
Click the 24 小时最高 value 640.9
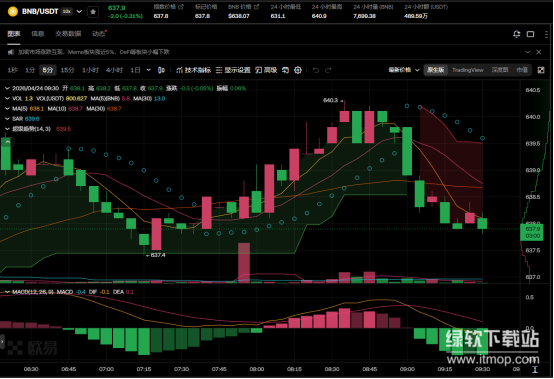pyautogui.click(x=319, y=16)
